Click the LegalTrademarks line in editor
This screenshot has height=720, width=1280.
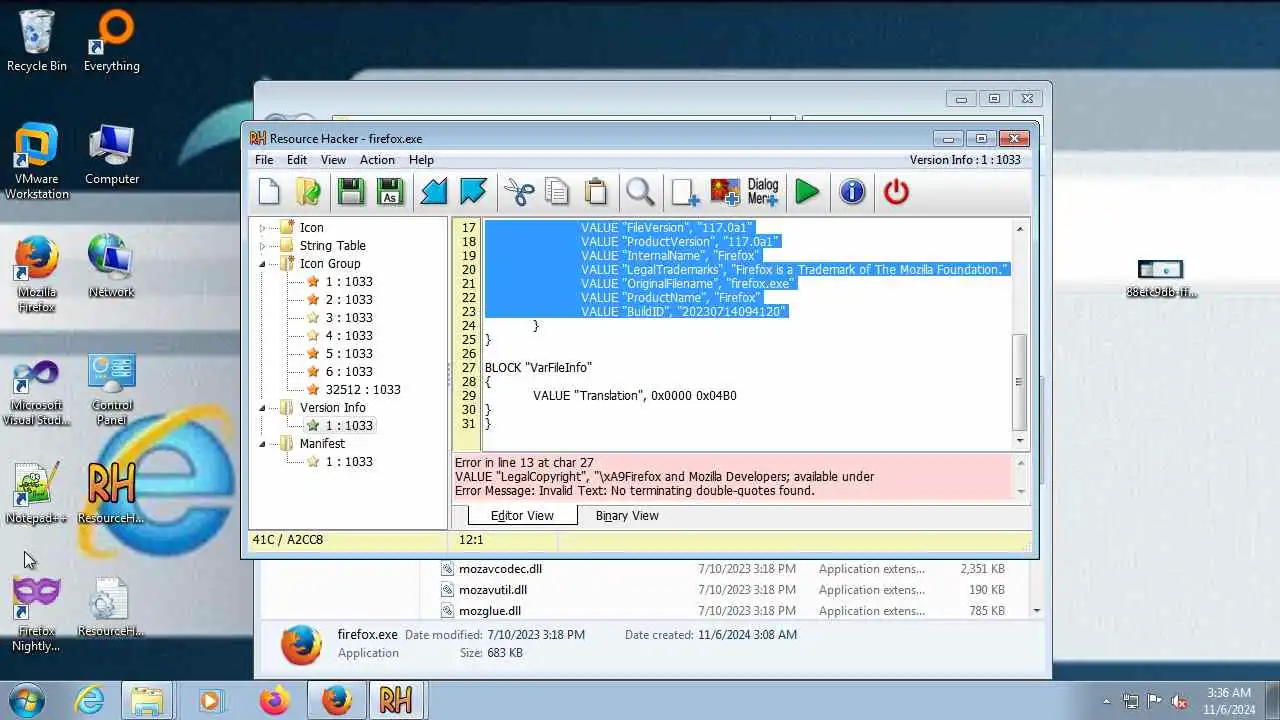(795, 270)
